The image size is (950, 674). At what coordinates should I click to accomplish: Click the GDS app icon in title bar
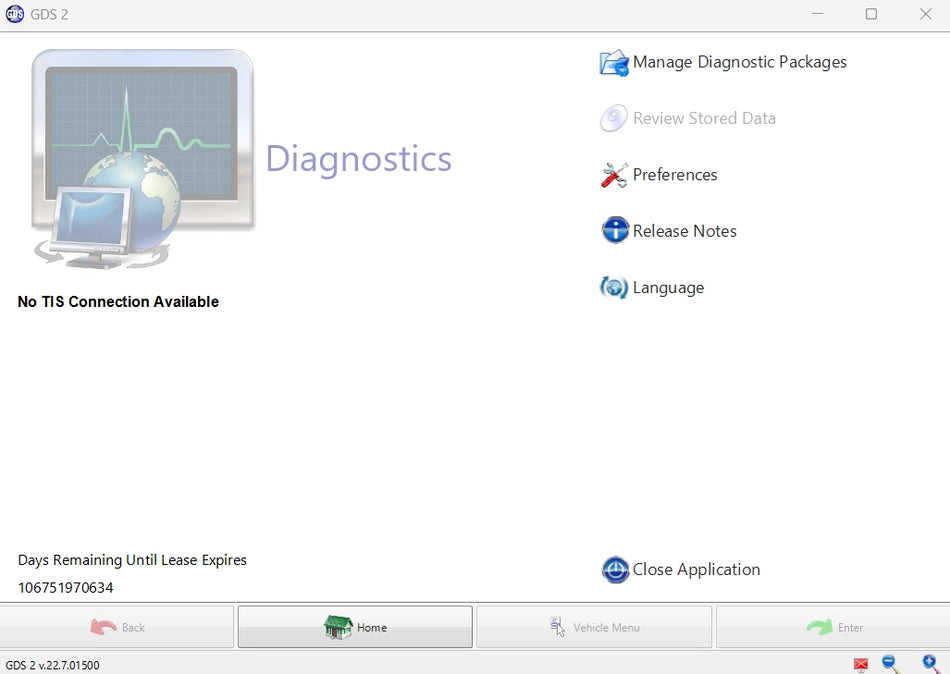click(x=15, y=14)
